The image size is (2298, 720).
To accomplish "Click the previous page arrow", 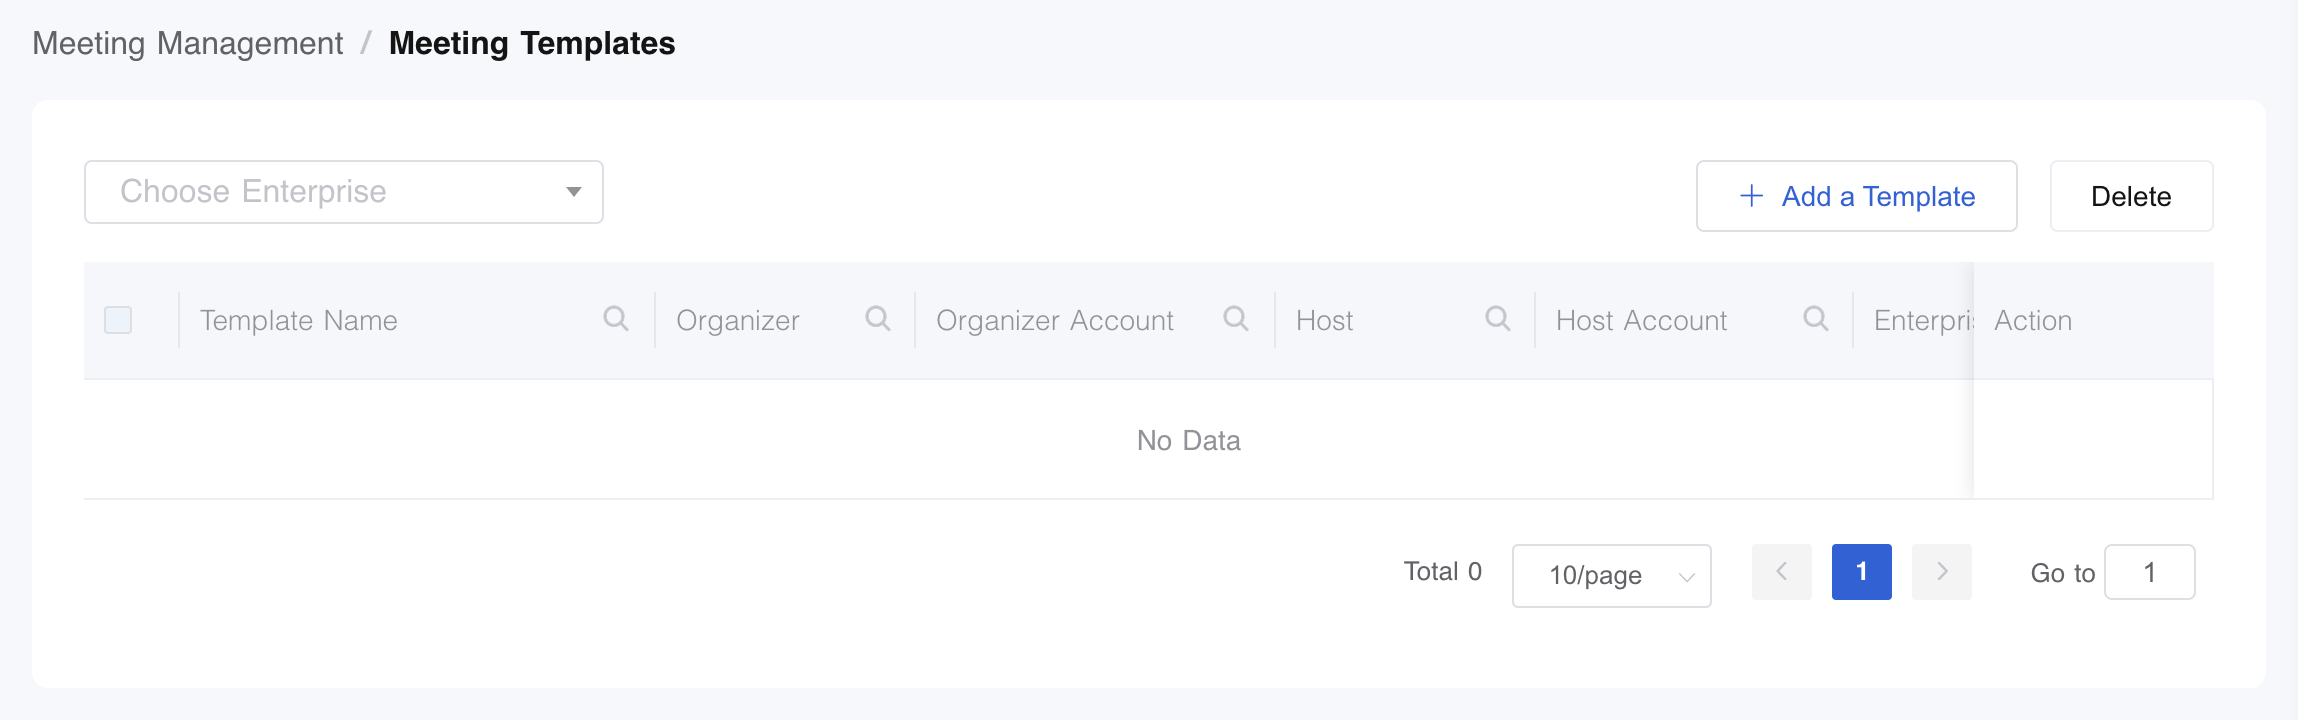I will pyautogui.click(x=1781, y=572).
